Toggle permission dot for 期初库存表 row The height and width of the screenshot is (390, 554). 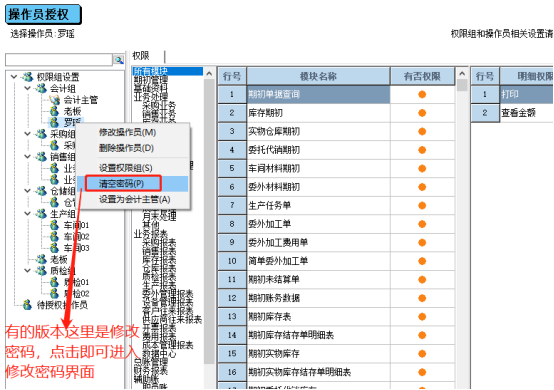click(422, 317)
